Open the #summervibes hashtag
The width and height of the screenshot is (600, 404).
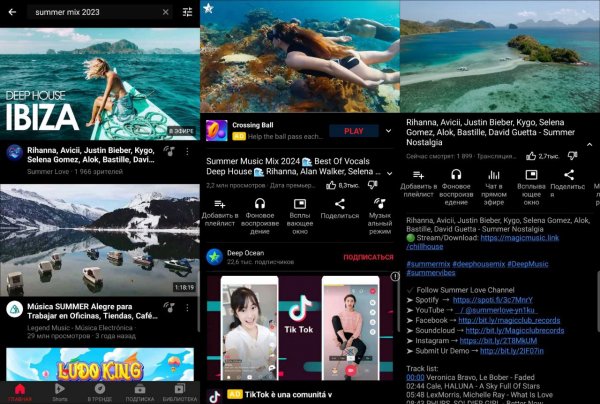pos(431,273)
